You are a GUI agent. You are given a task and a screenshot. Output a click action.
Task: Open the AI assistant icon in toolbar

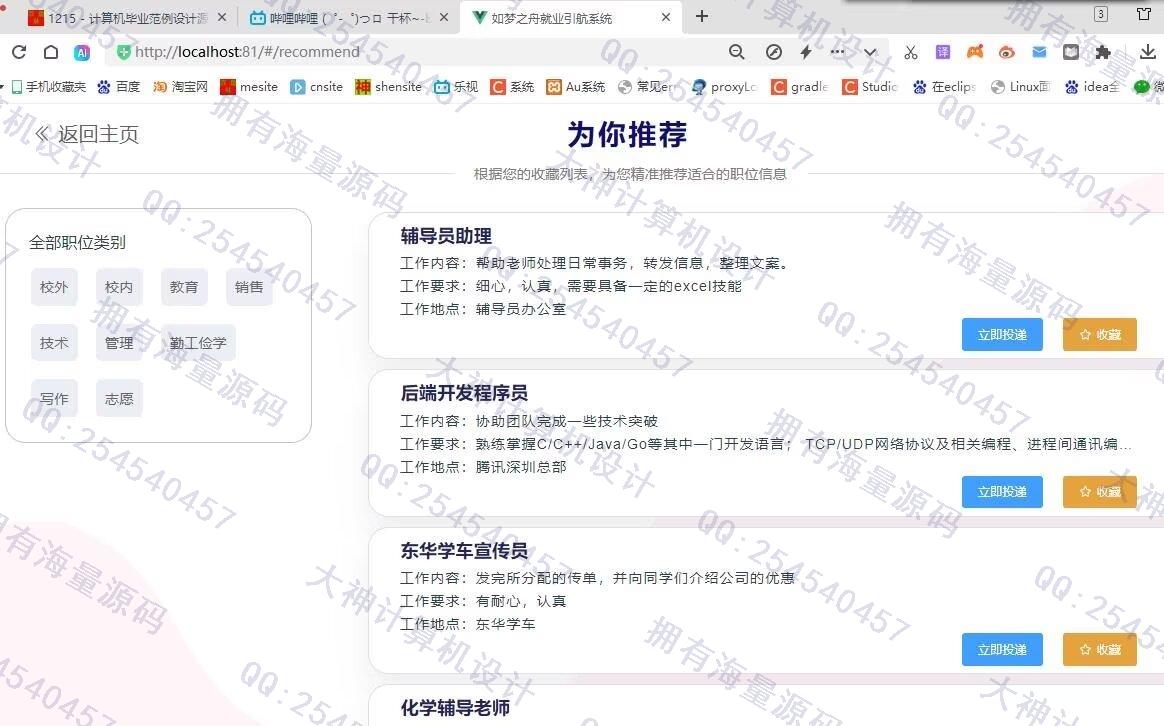point(82,52)
